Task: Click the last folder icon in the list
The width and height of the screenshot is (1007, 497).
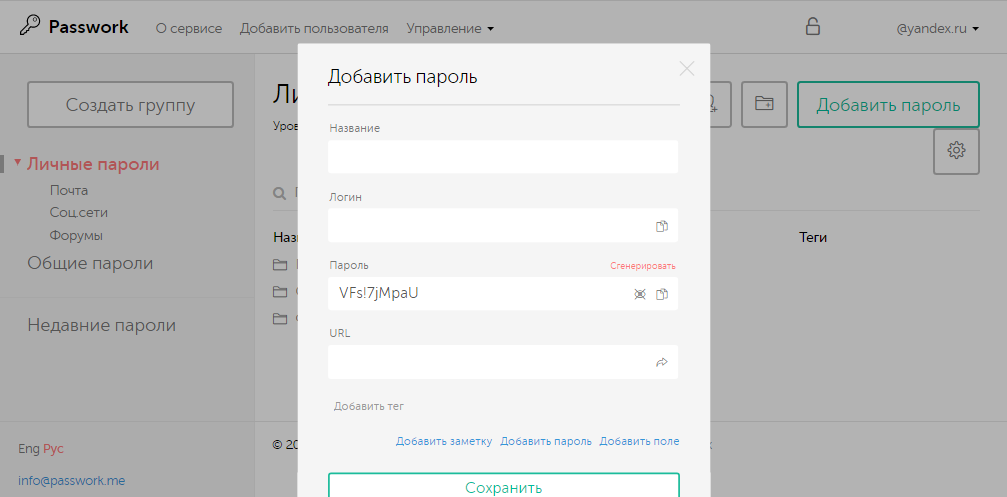Action: point(279,318)
